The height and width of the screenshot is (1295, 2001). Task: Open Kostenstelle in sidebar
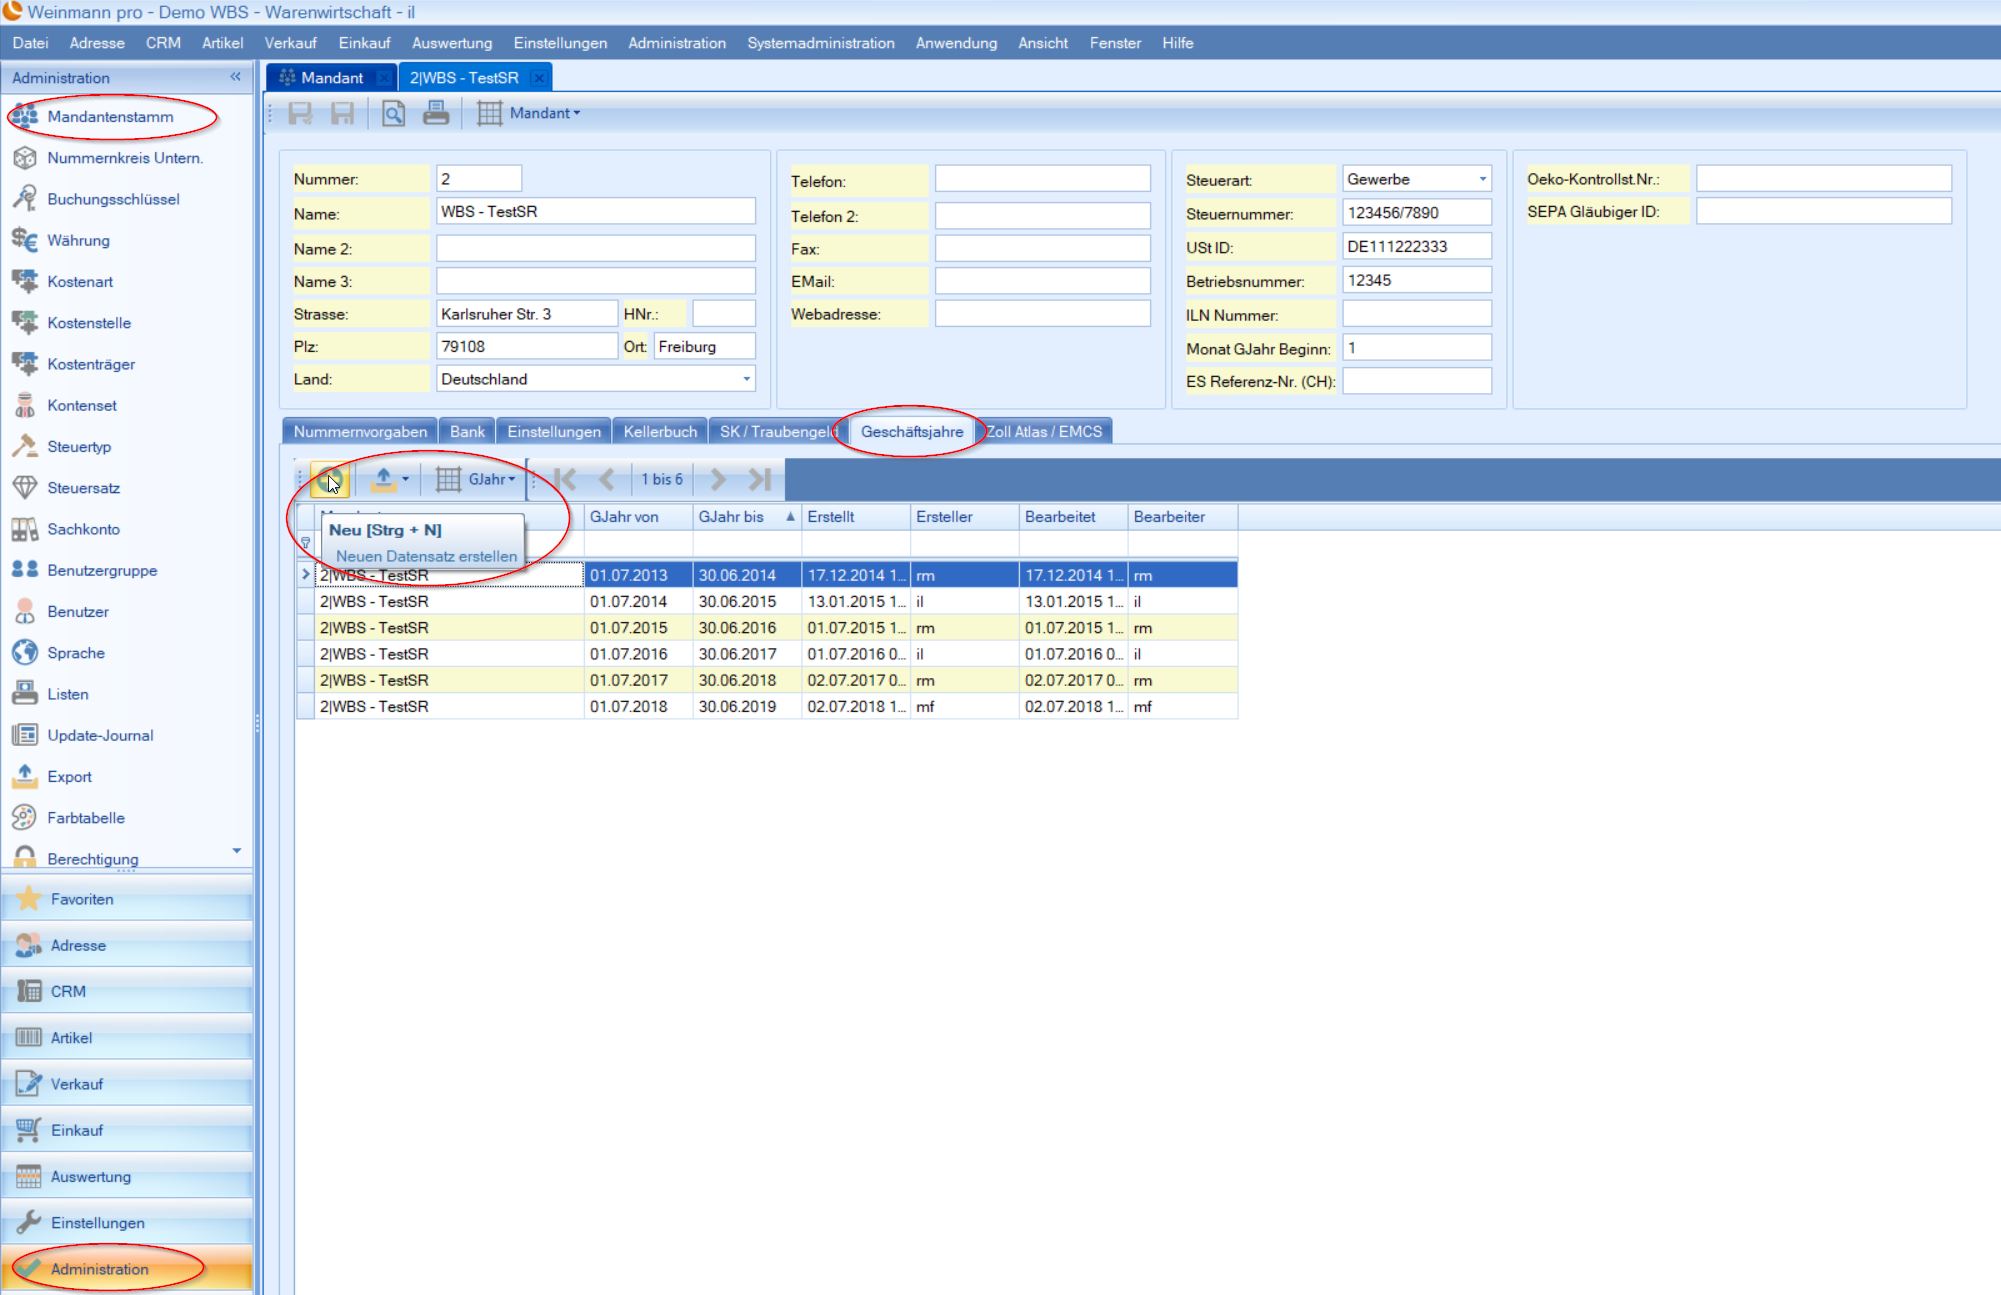click(89, 323)
